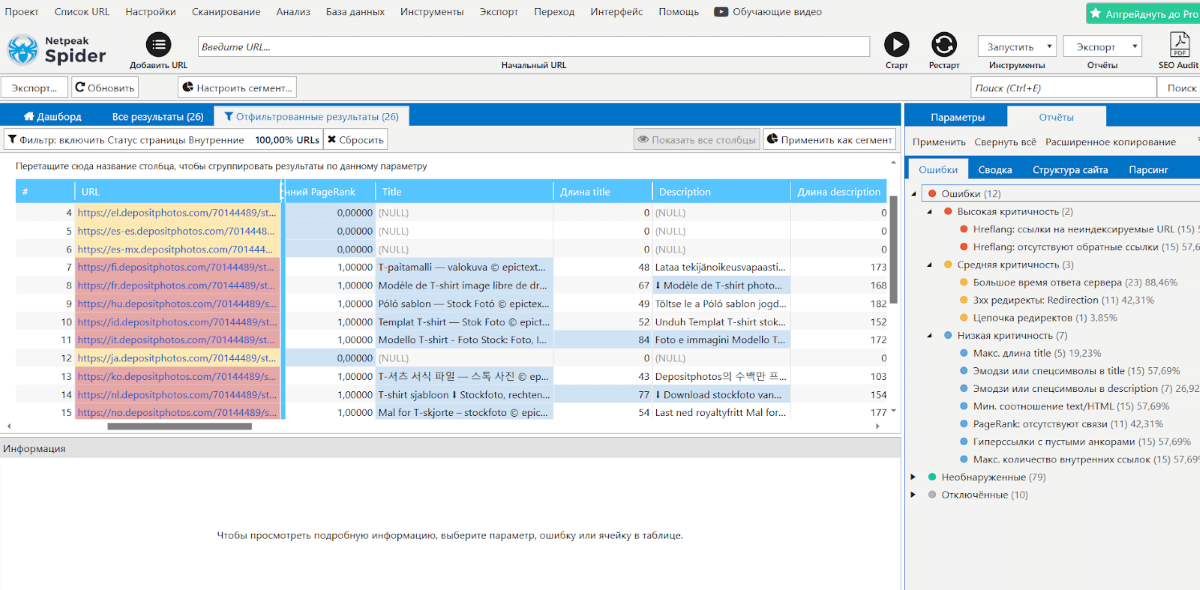Click the Поиск search button
The height and width of the screenshot is (590, 1200).
(1180, 87)
